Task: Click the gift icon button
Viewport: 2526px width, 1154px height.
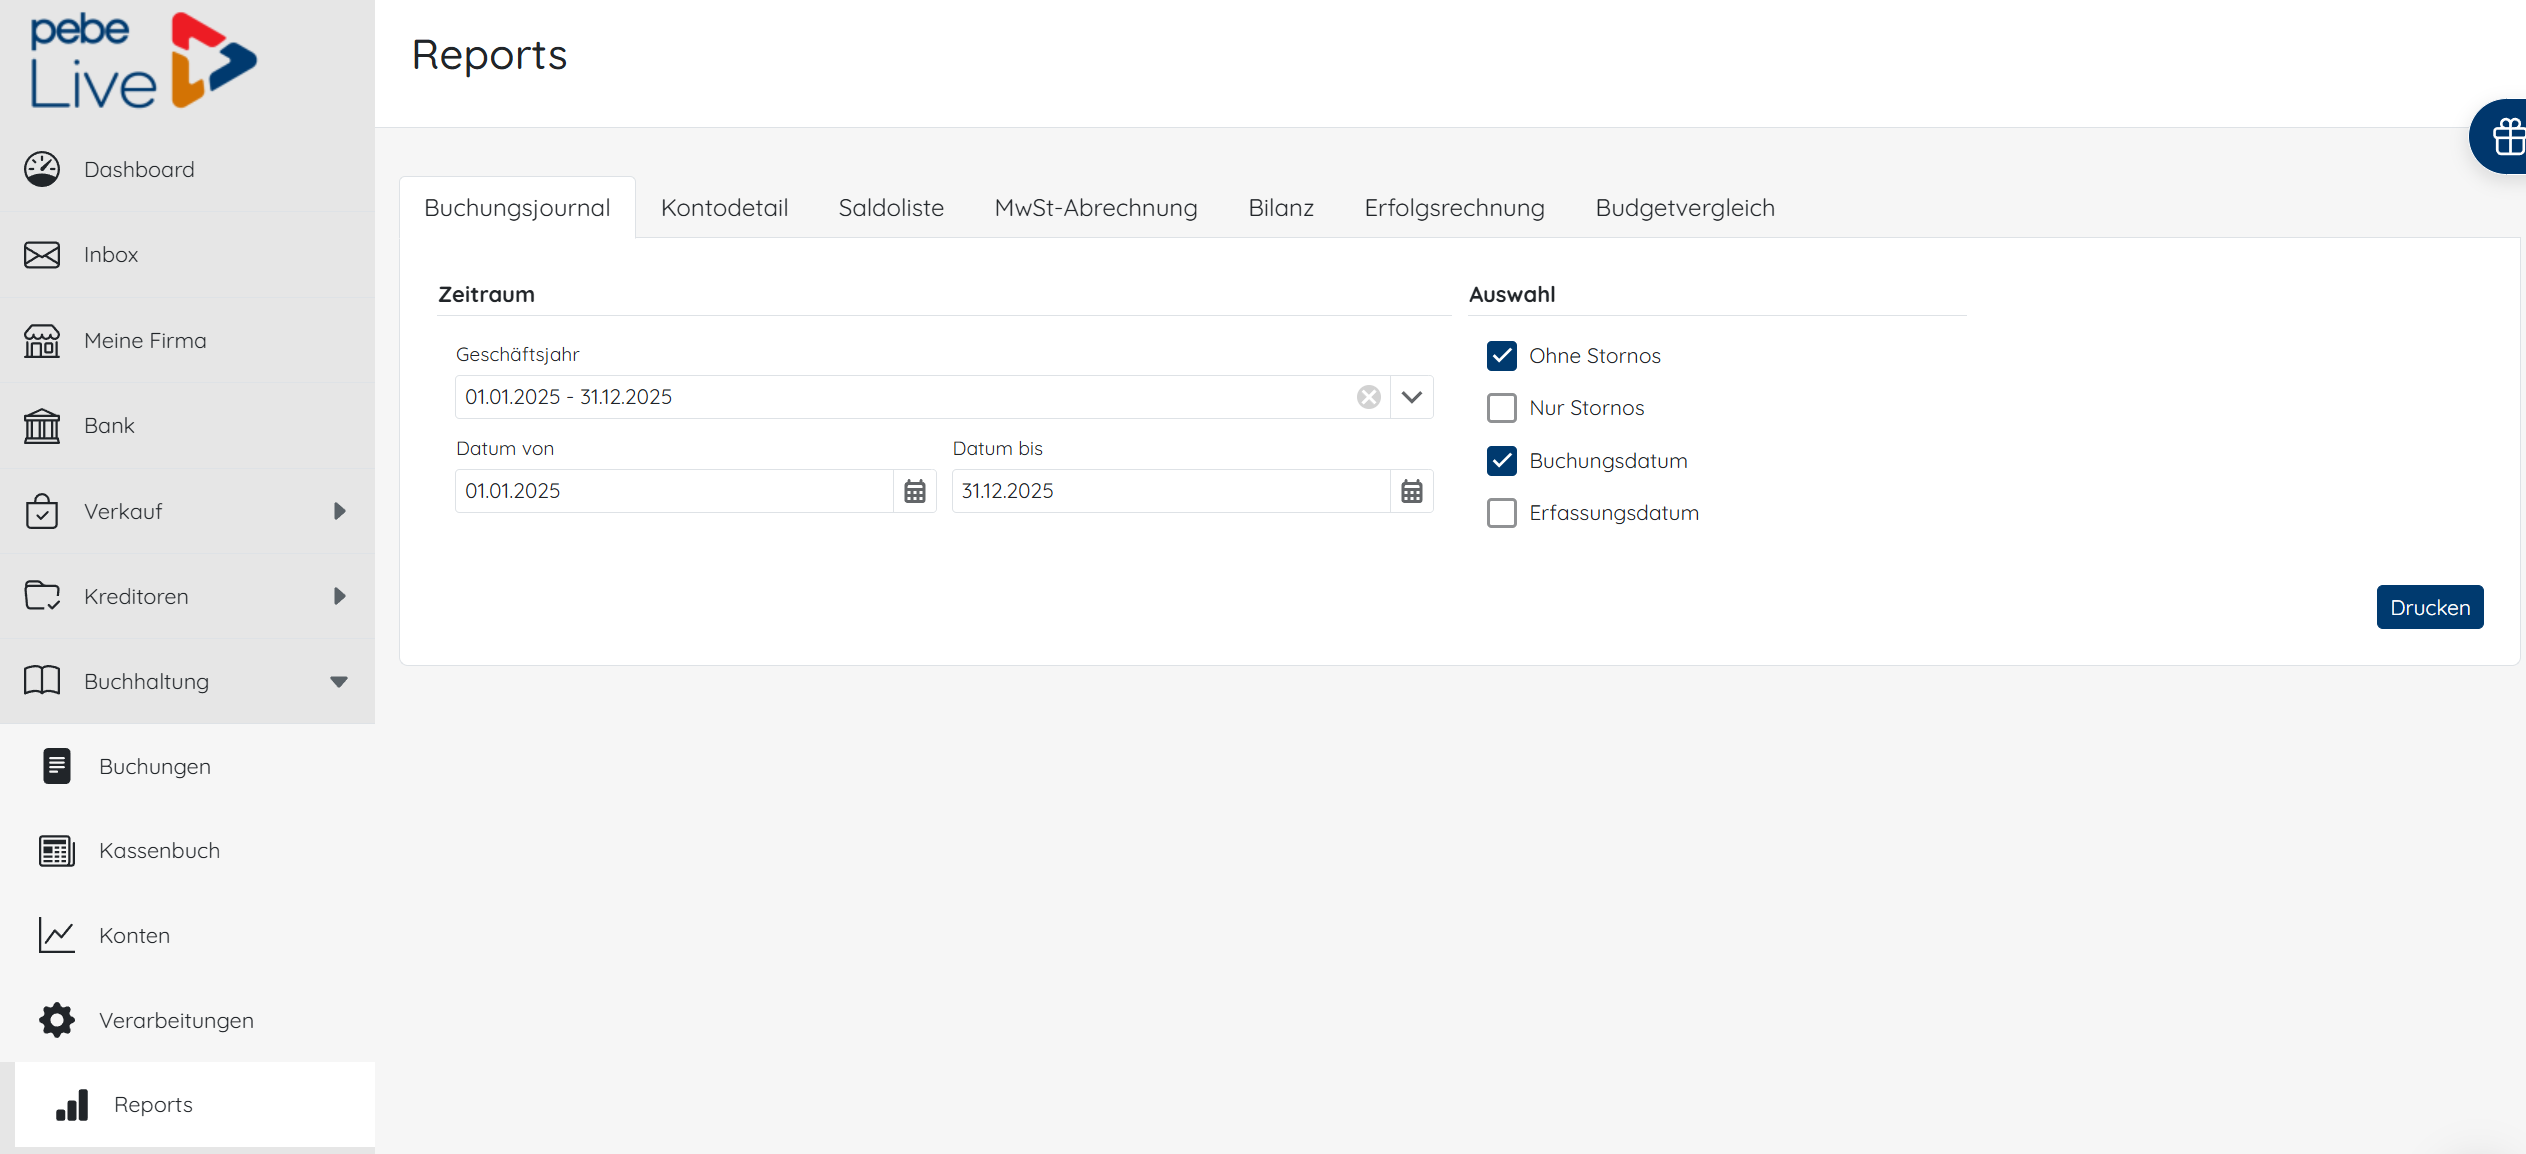Action: pos(2506,137)
